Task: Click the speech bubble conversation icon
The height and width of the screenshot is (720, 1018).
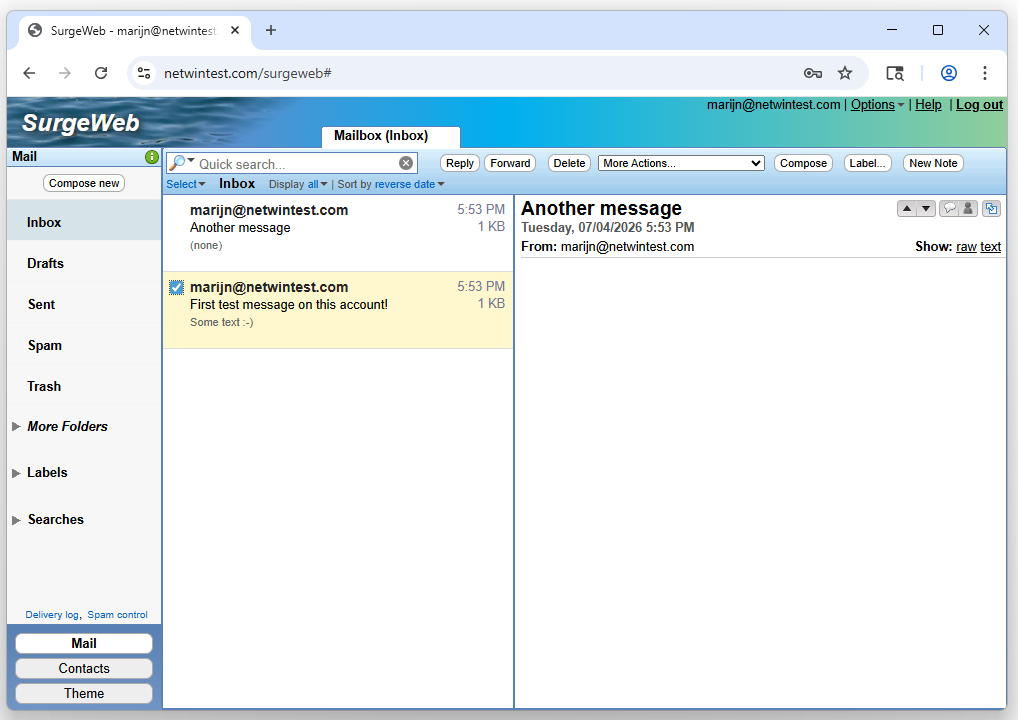Action: point(949,209)
